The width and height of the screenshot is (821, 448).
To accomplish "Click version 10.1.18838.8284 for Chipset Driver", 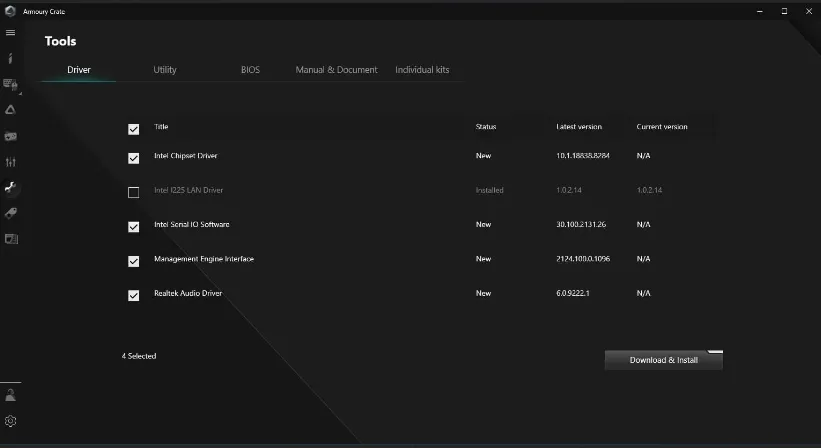I will tap(583, 155).
